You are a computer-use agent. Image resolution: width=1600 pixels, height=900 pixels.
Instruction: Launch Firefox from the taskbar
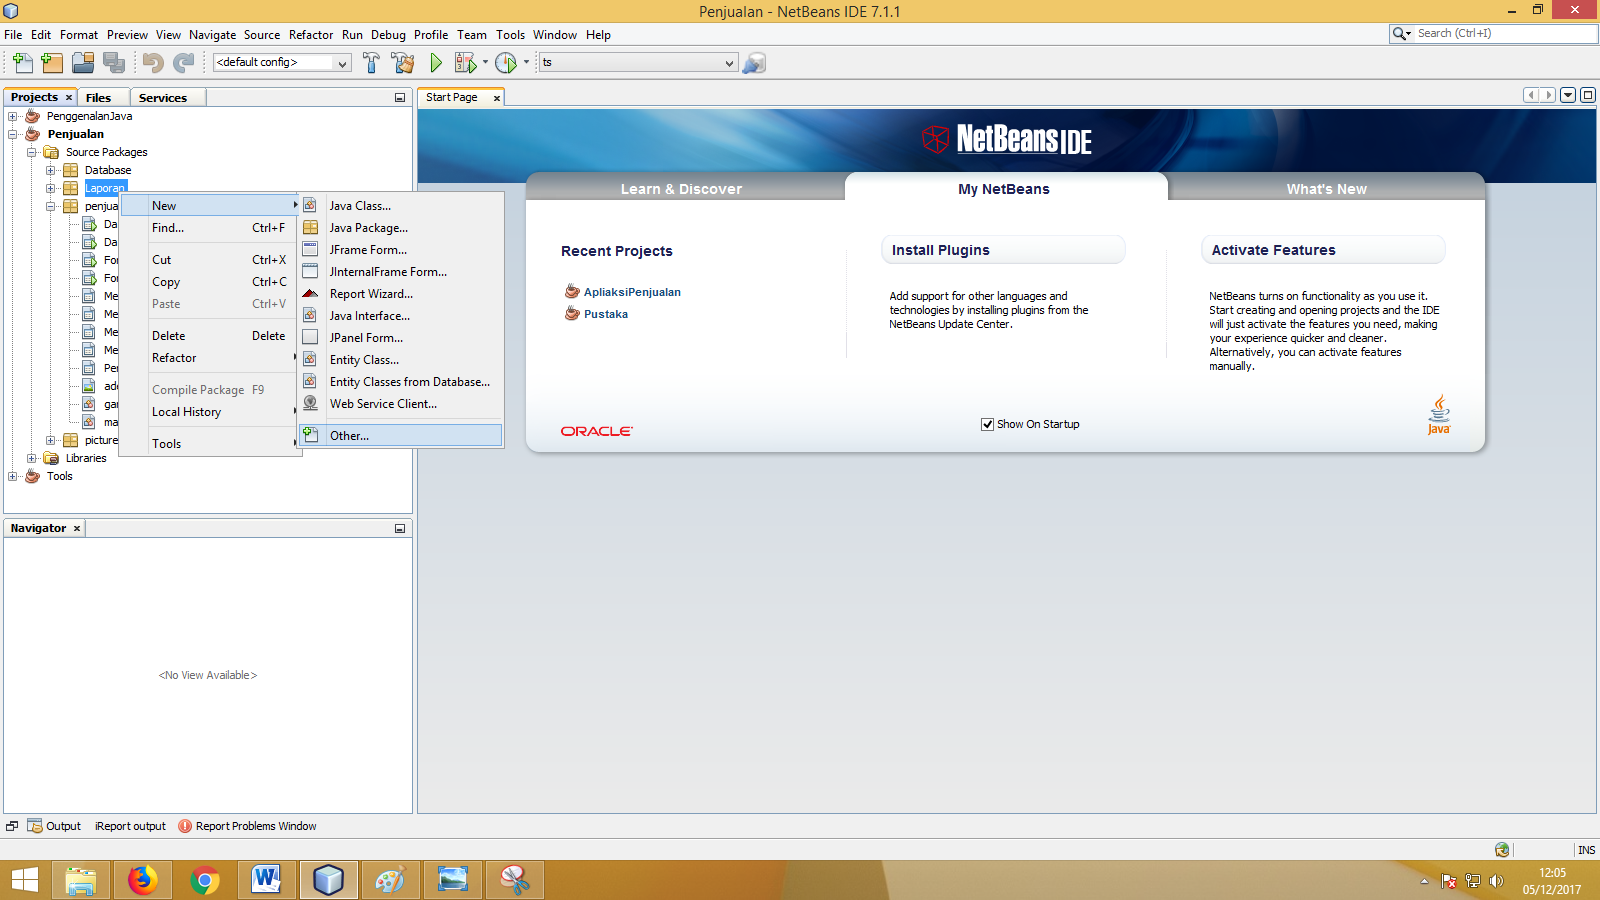click(142, 880)
